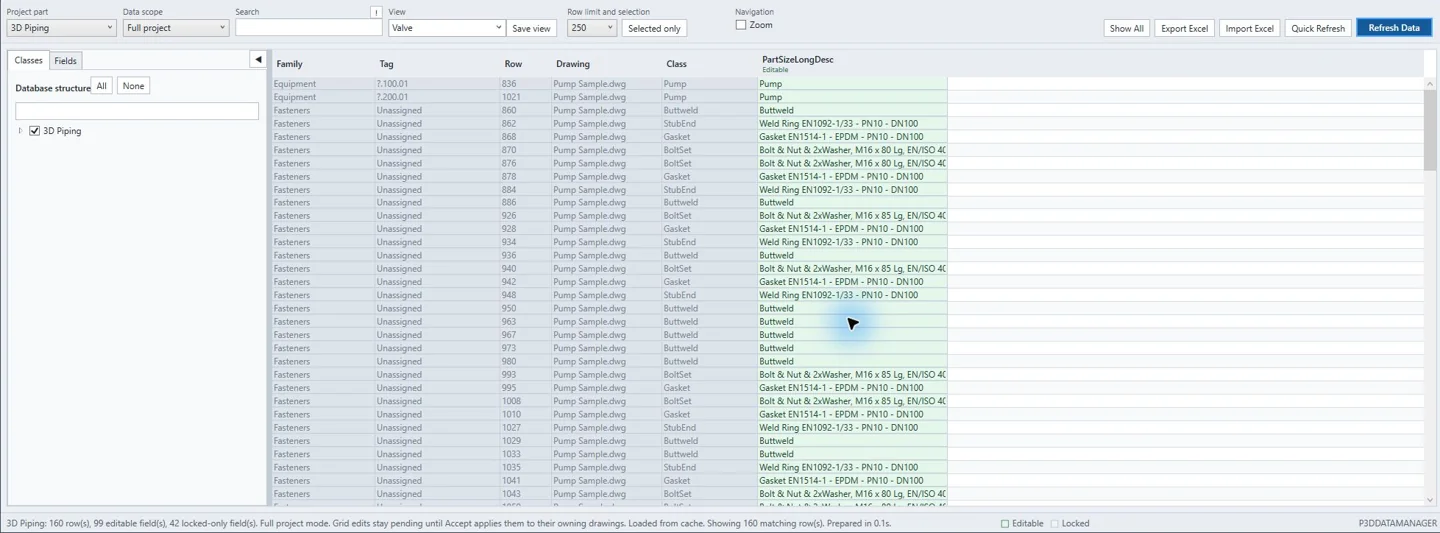This screenshot has width=1440, height=533.
Task: Sort by the Class column header
Action: (676, 64)
